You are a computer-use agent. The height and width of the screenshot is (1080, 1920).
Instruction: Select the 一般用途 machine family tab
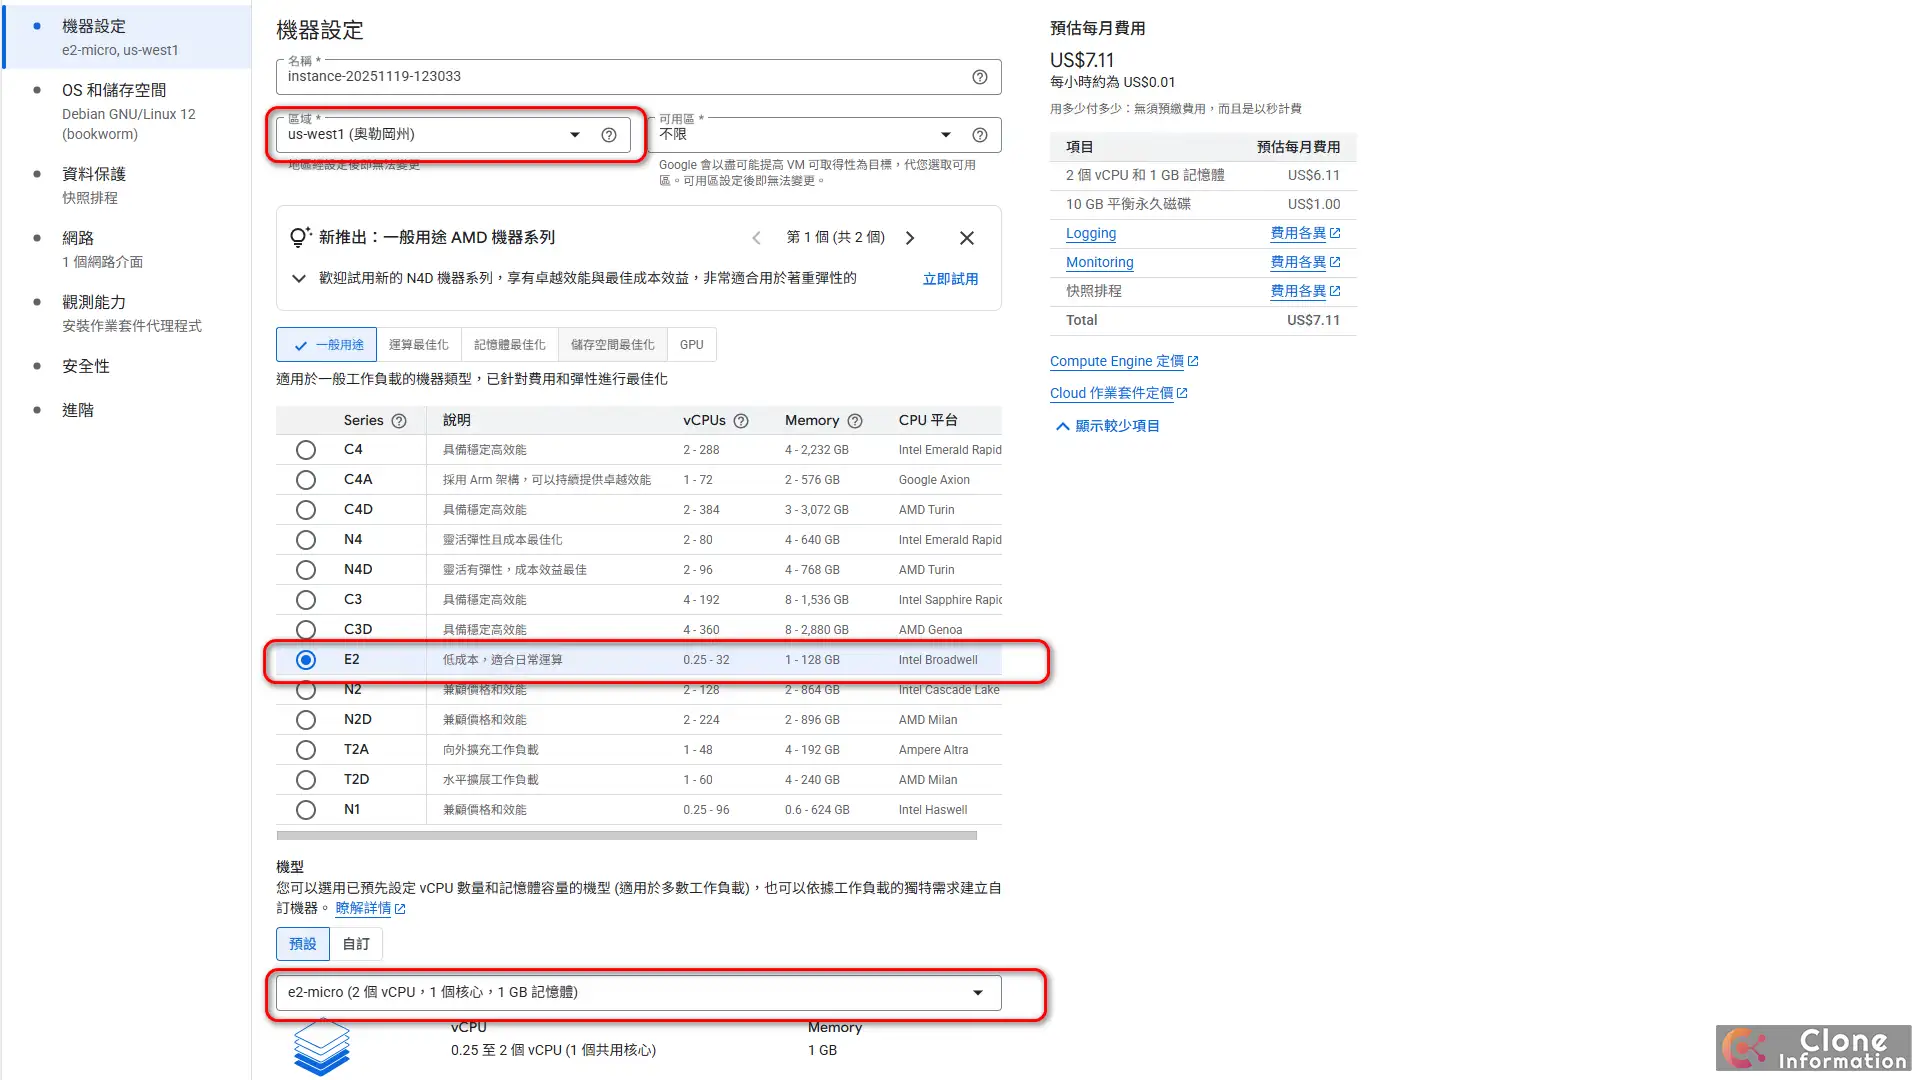point(327,345)
